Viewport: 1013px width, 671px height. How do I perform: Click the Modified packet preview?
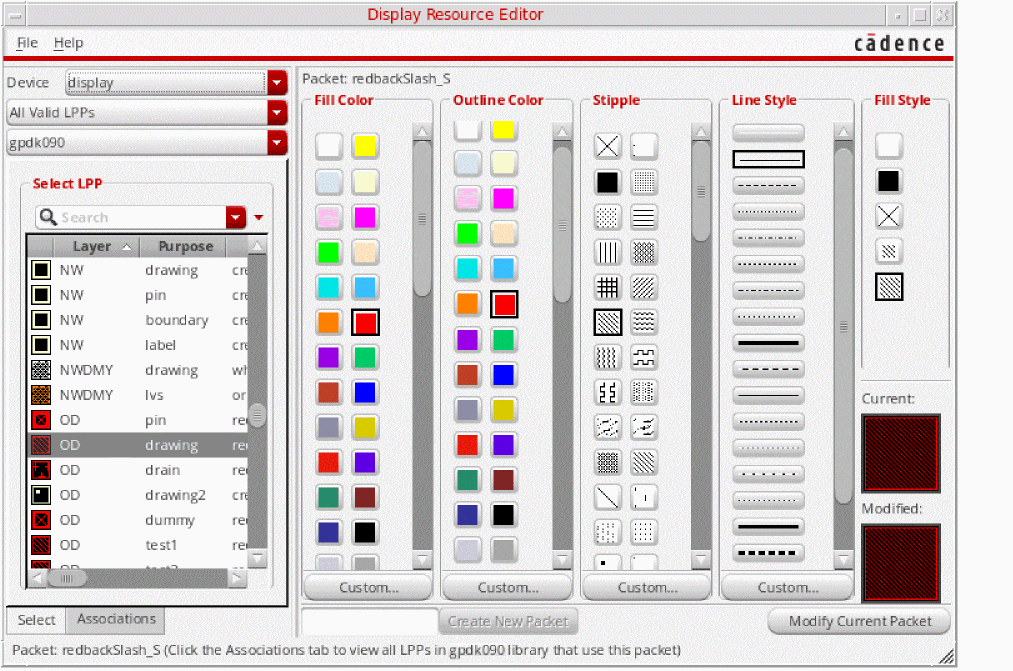click(x=901, y=563)
